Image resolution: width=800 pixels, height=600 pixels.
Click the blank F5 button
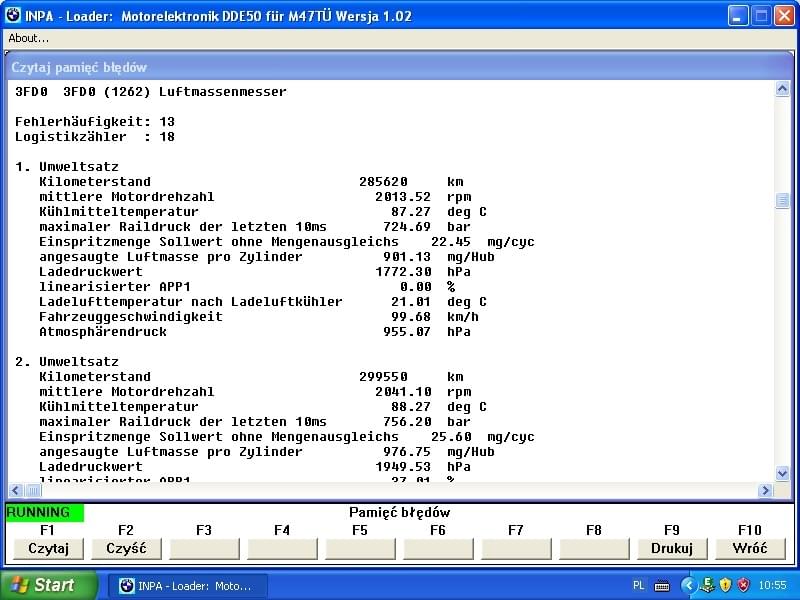[x=360, y=548]
